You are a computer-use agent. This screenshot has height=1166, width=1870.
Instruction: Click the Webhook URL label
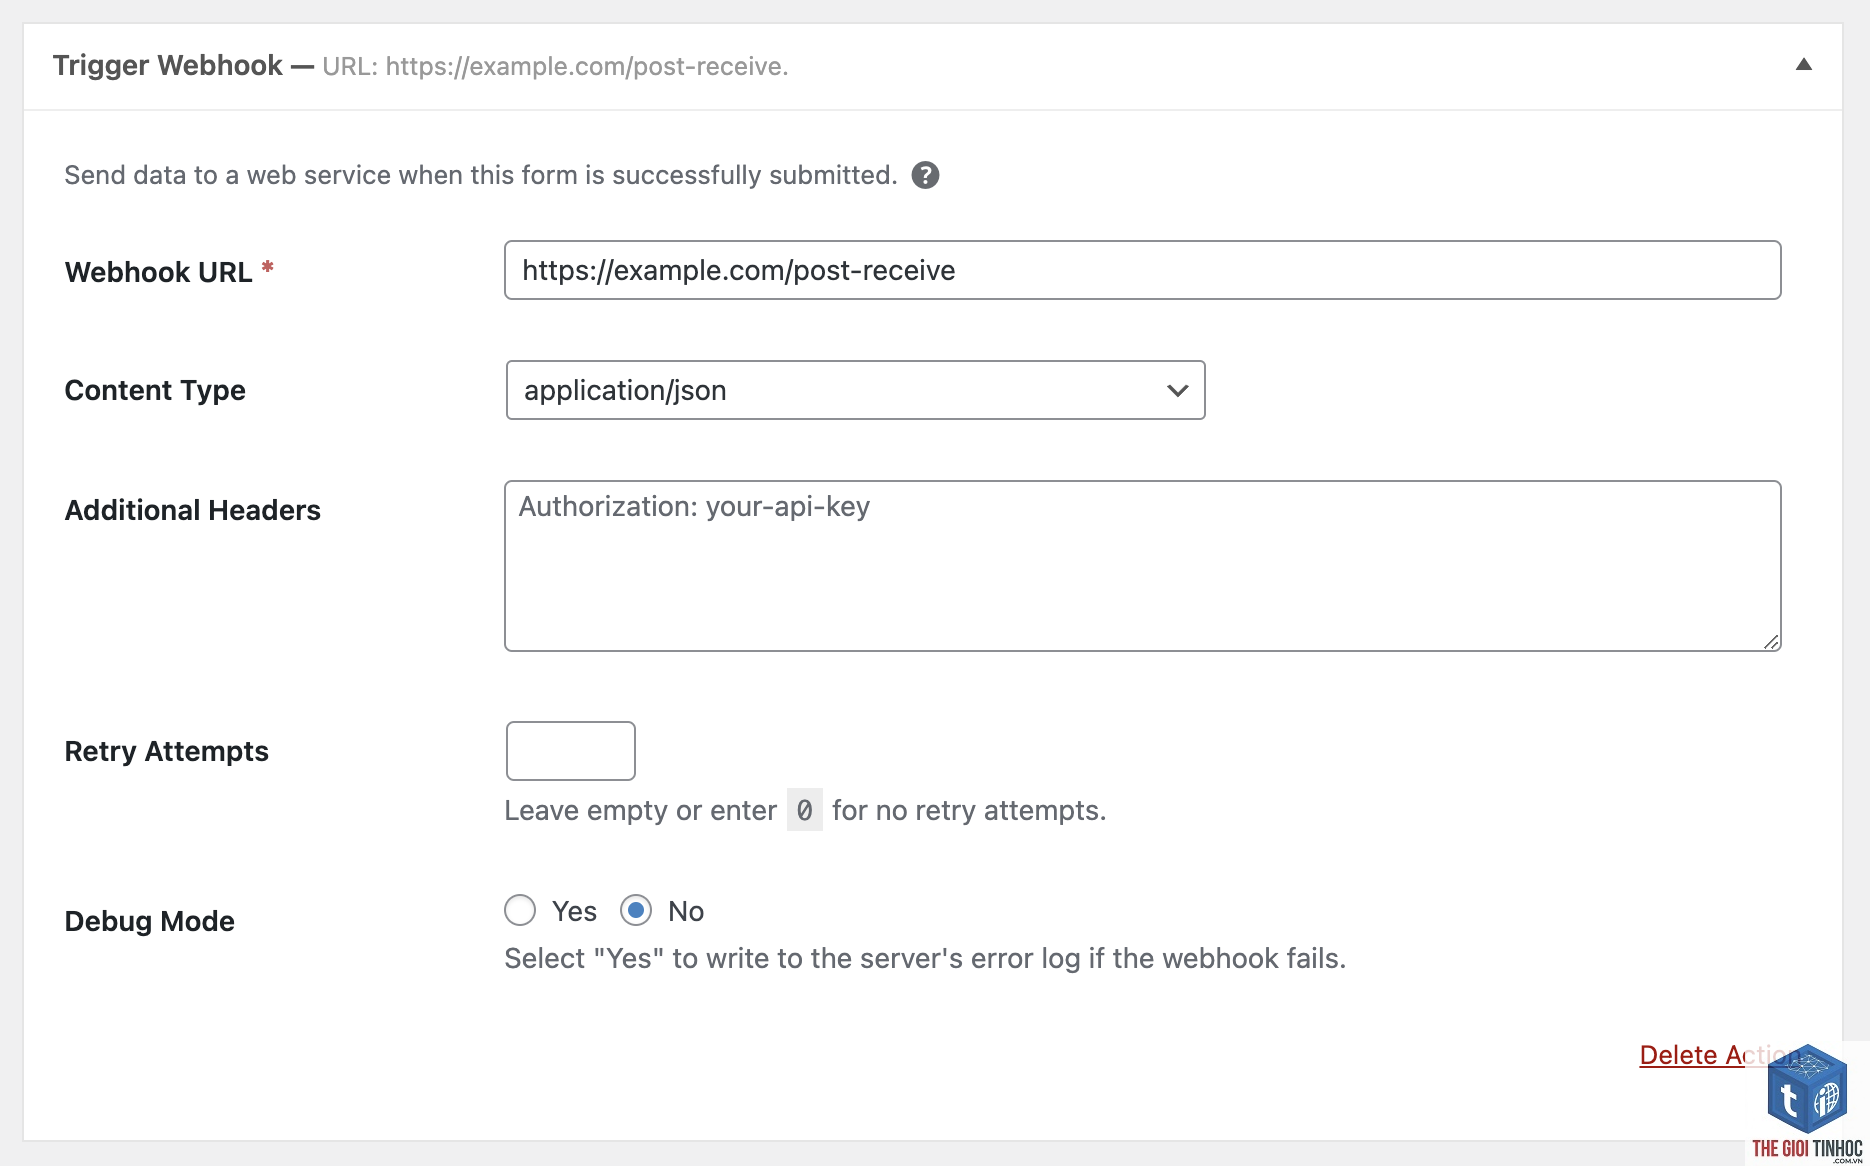click(158, 272)
